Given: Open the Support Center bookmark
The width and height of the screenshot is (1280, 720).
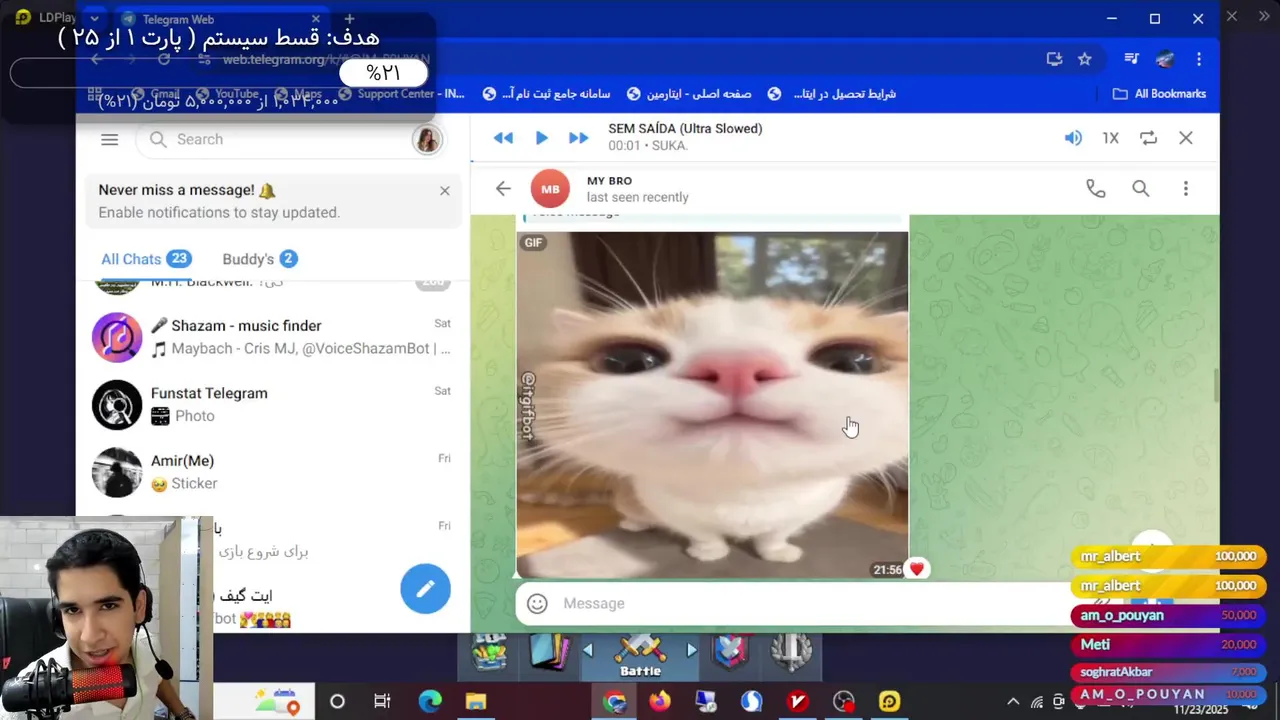Looking at the screenshot, I should [x=402, y=94].
